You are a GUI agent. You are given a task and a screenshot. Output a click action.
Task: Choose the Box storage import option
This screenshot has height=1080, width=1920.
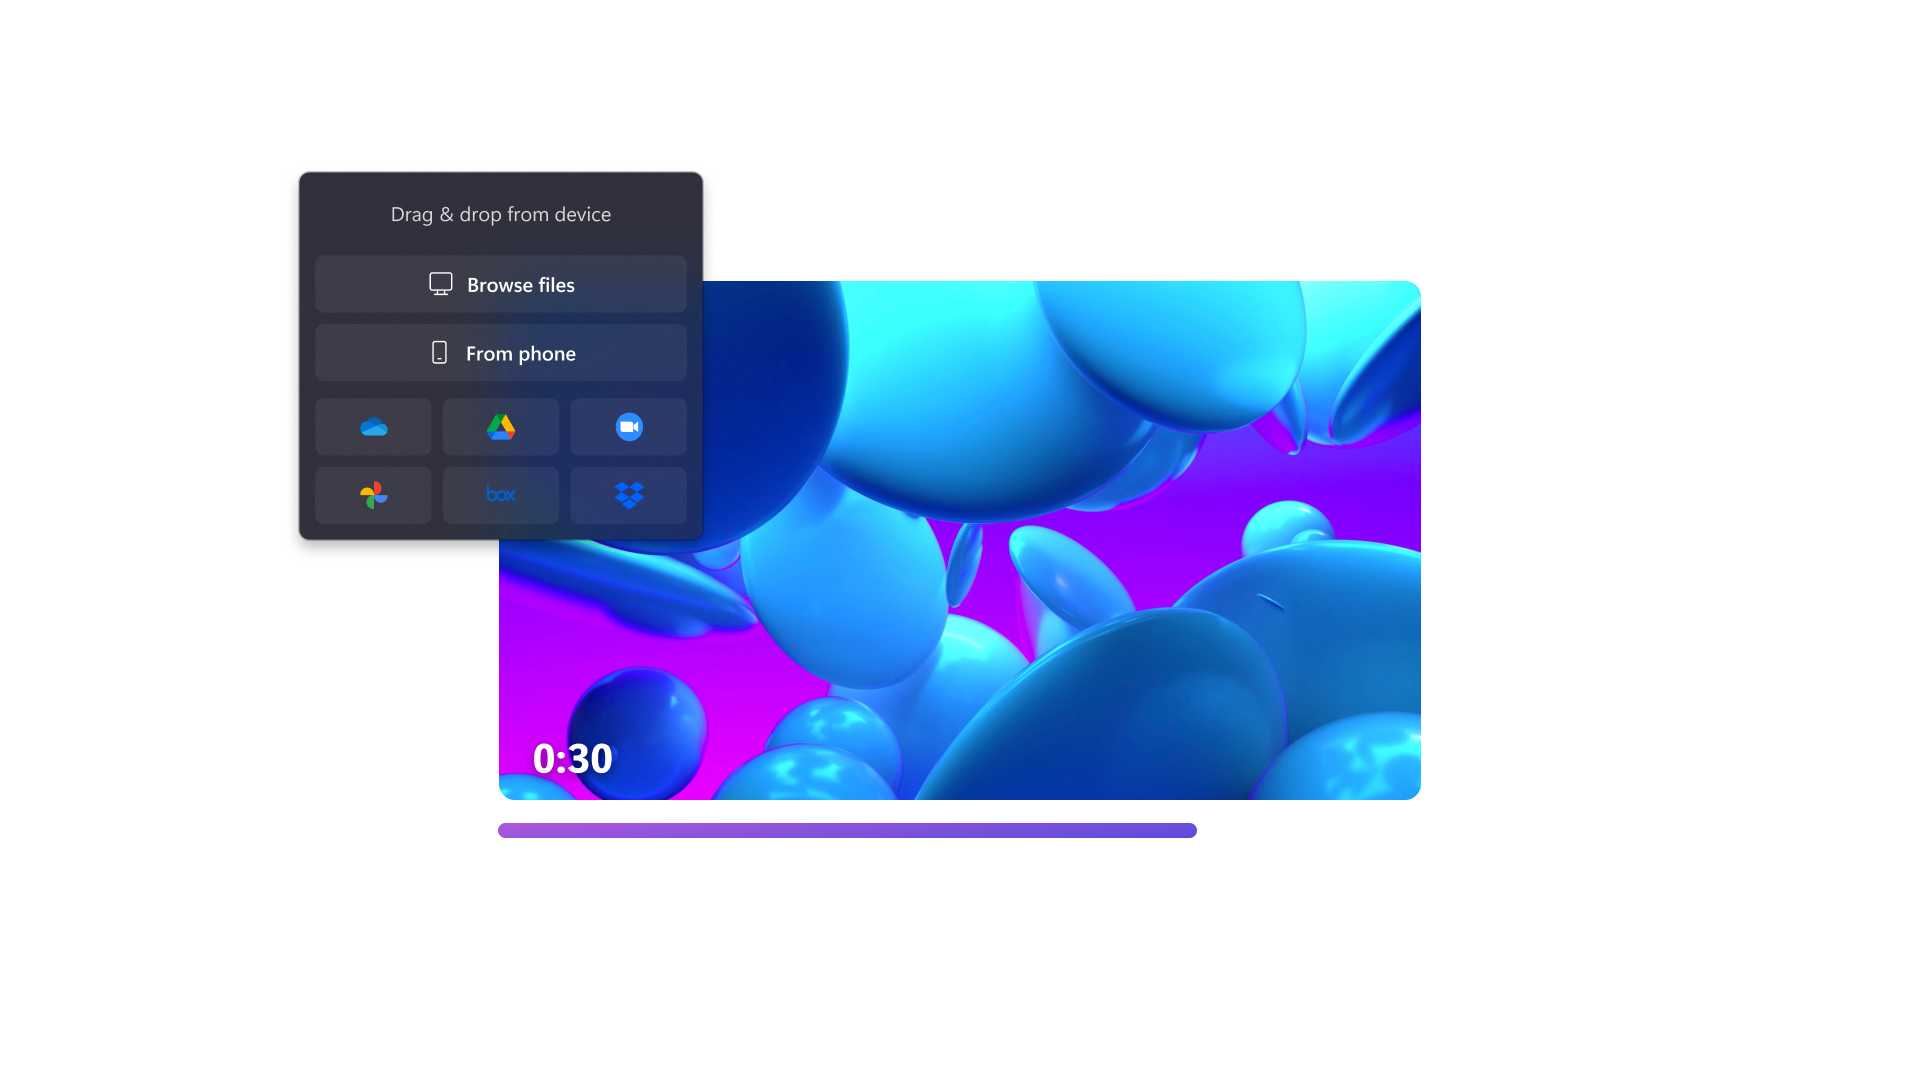pyautogui.click(x=501, y=495)
